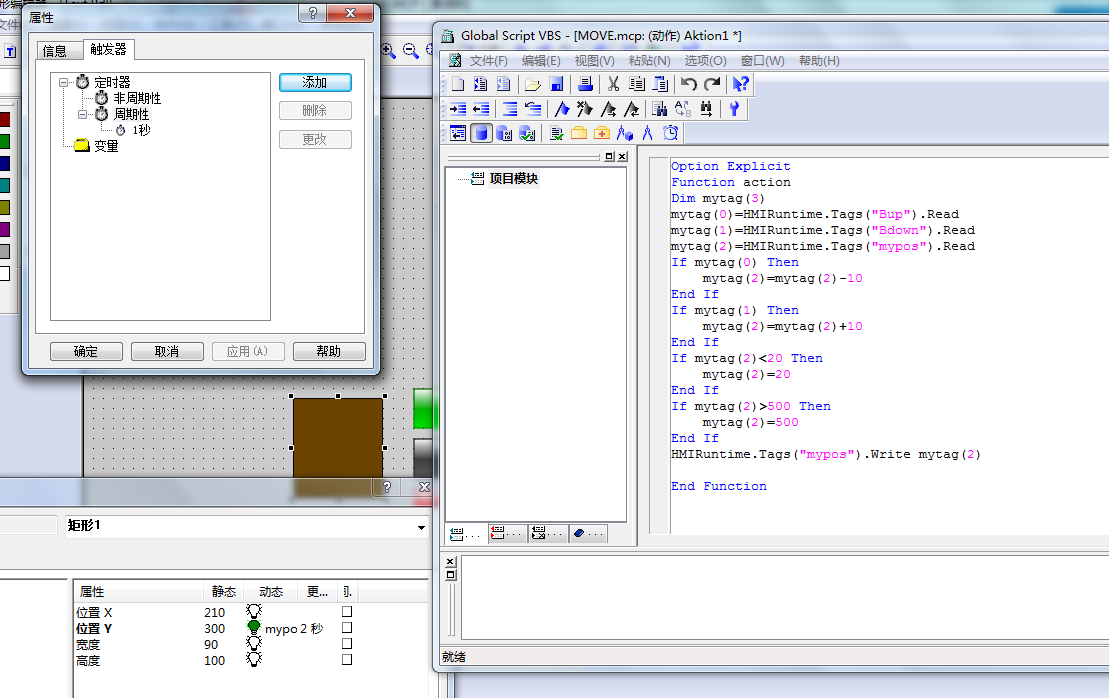Tick the checkbox in the 宽度 row
The image size is (1109, 698).
(347, 644)
